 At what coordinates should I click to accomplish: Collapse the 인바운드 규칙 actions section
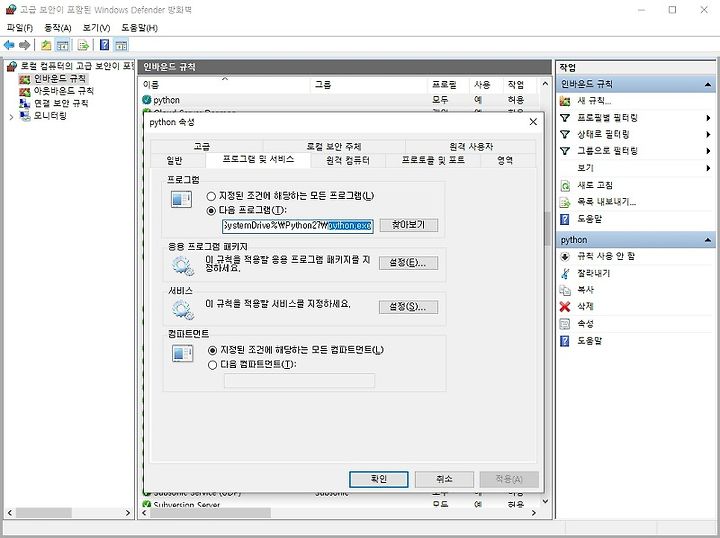pos(708,84)
